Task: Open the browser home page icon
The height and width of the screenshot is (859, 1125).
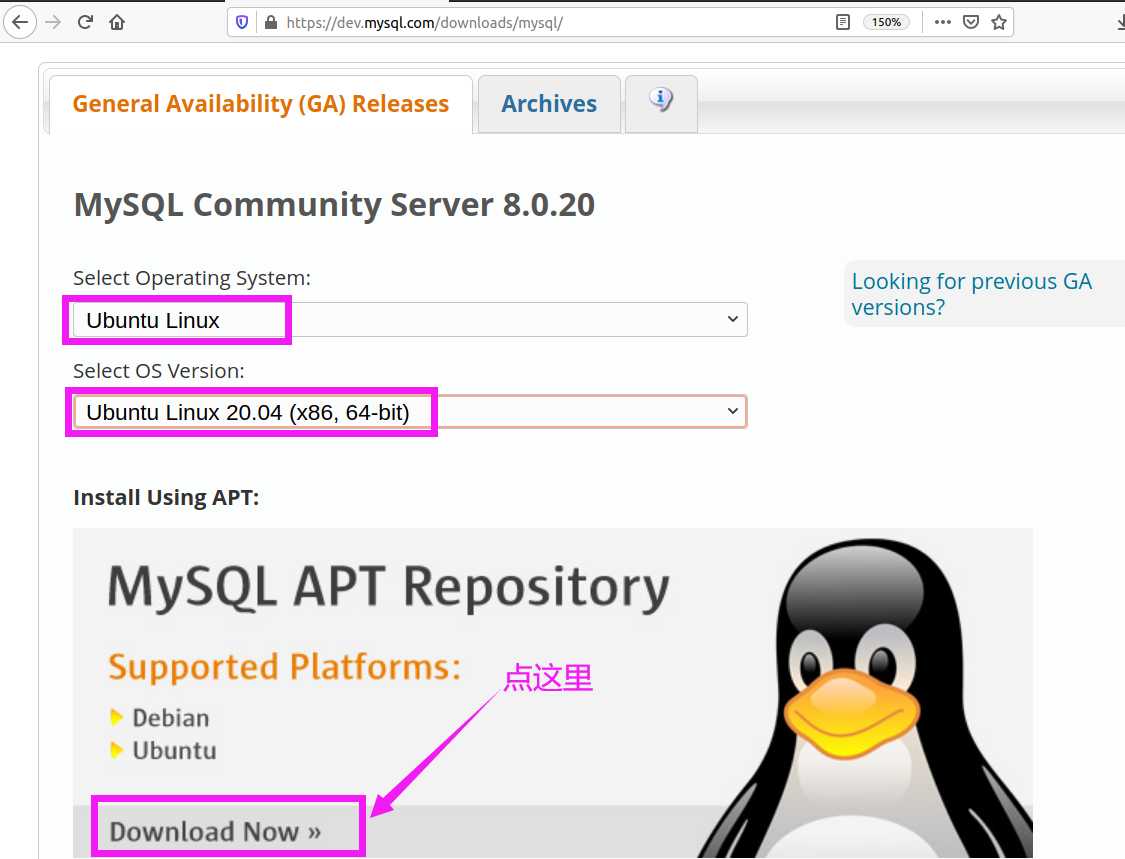Action: click(x=117, y=22)
